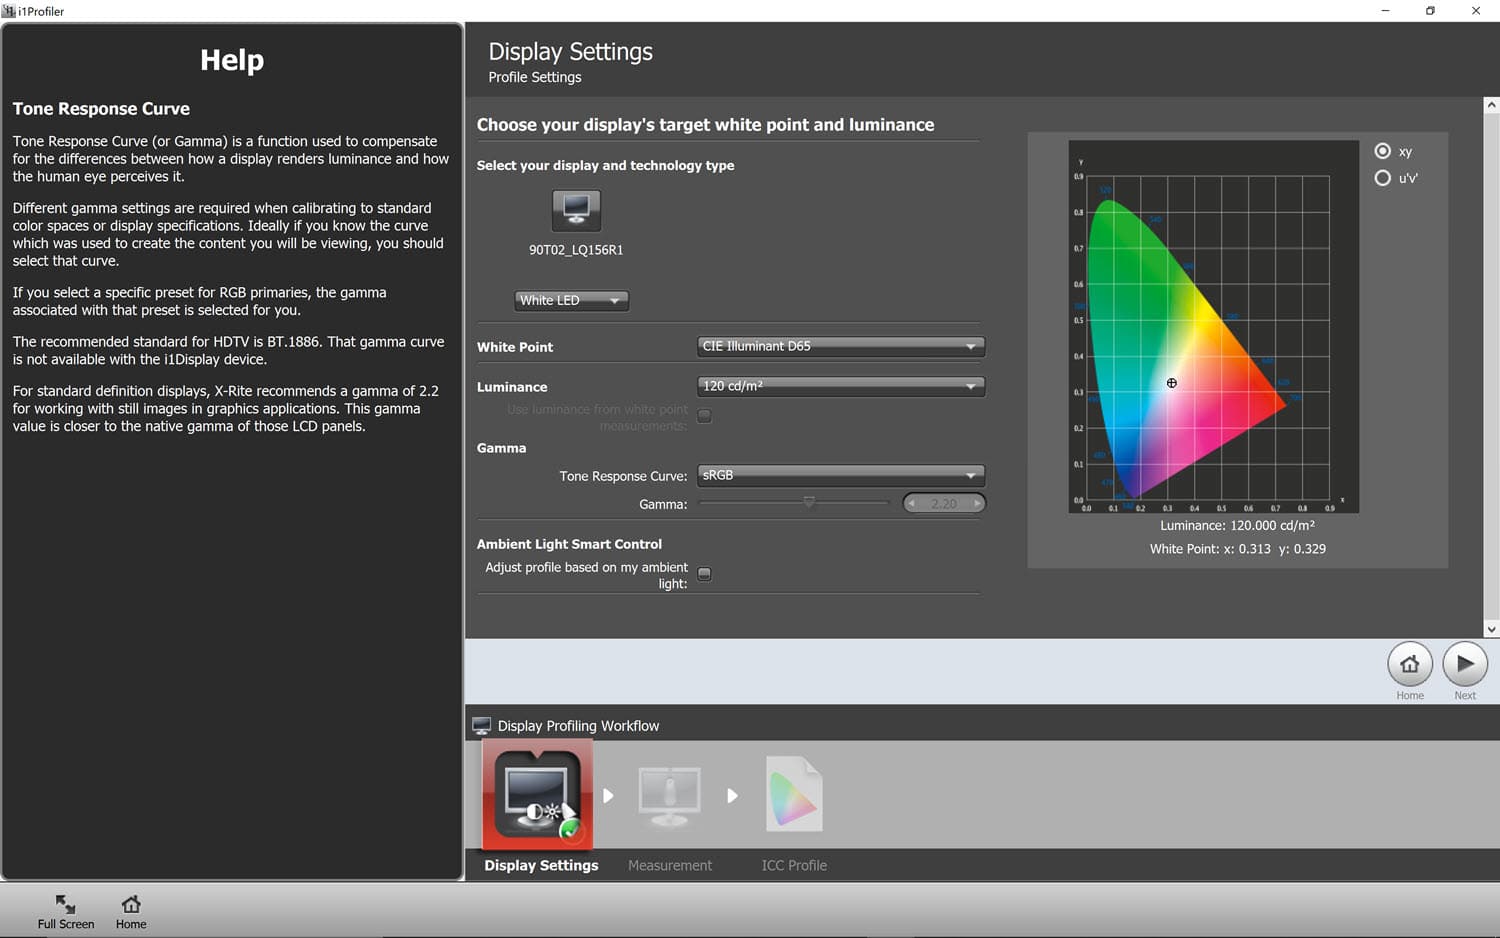Screen dimensions: 1500x938
Task: Click the gamma stepper decrease arrow
Action: pos(912,503)
